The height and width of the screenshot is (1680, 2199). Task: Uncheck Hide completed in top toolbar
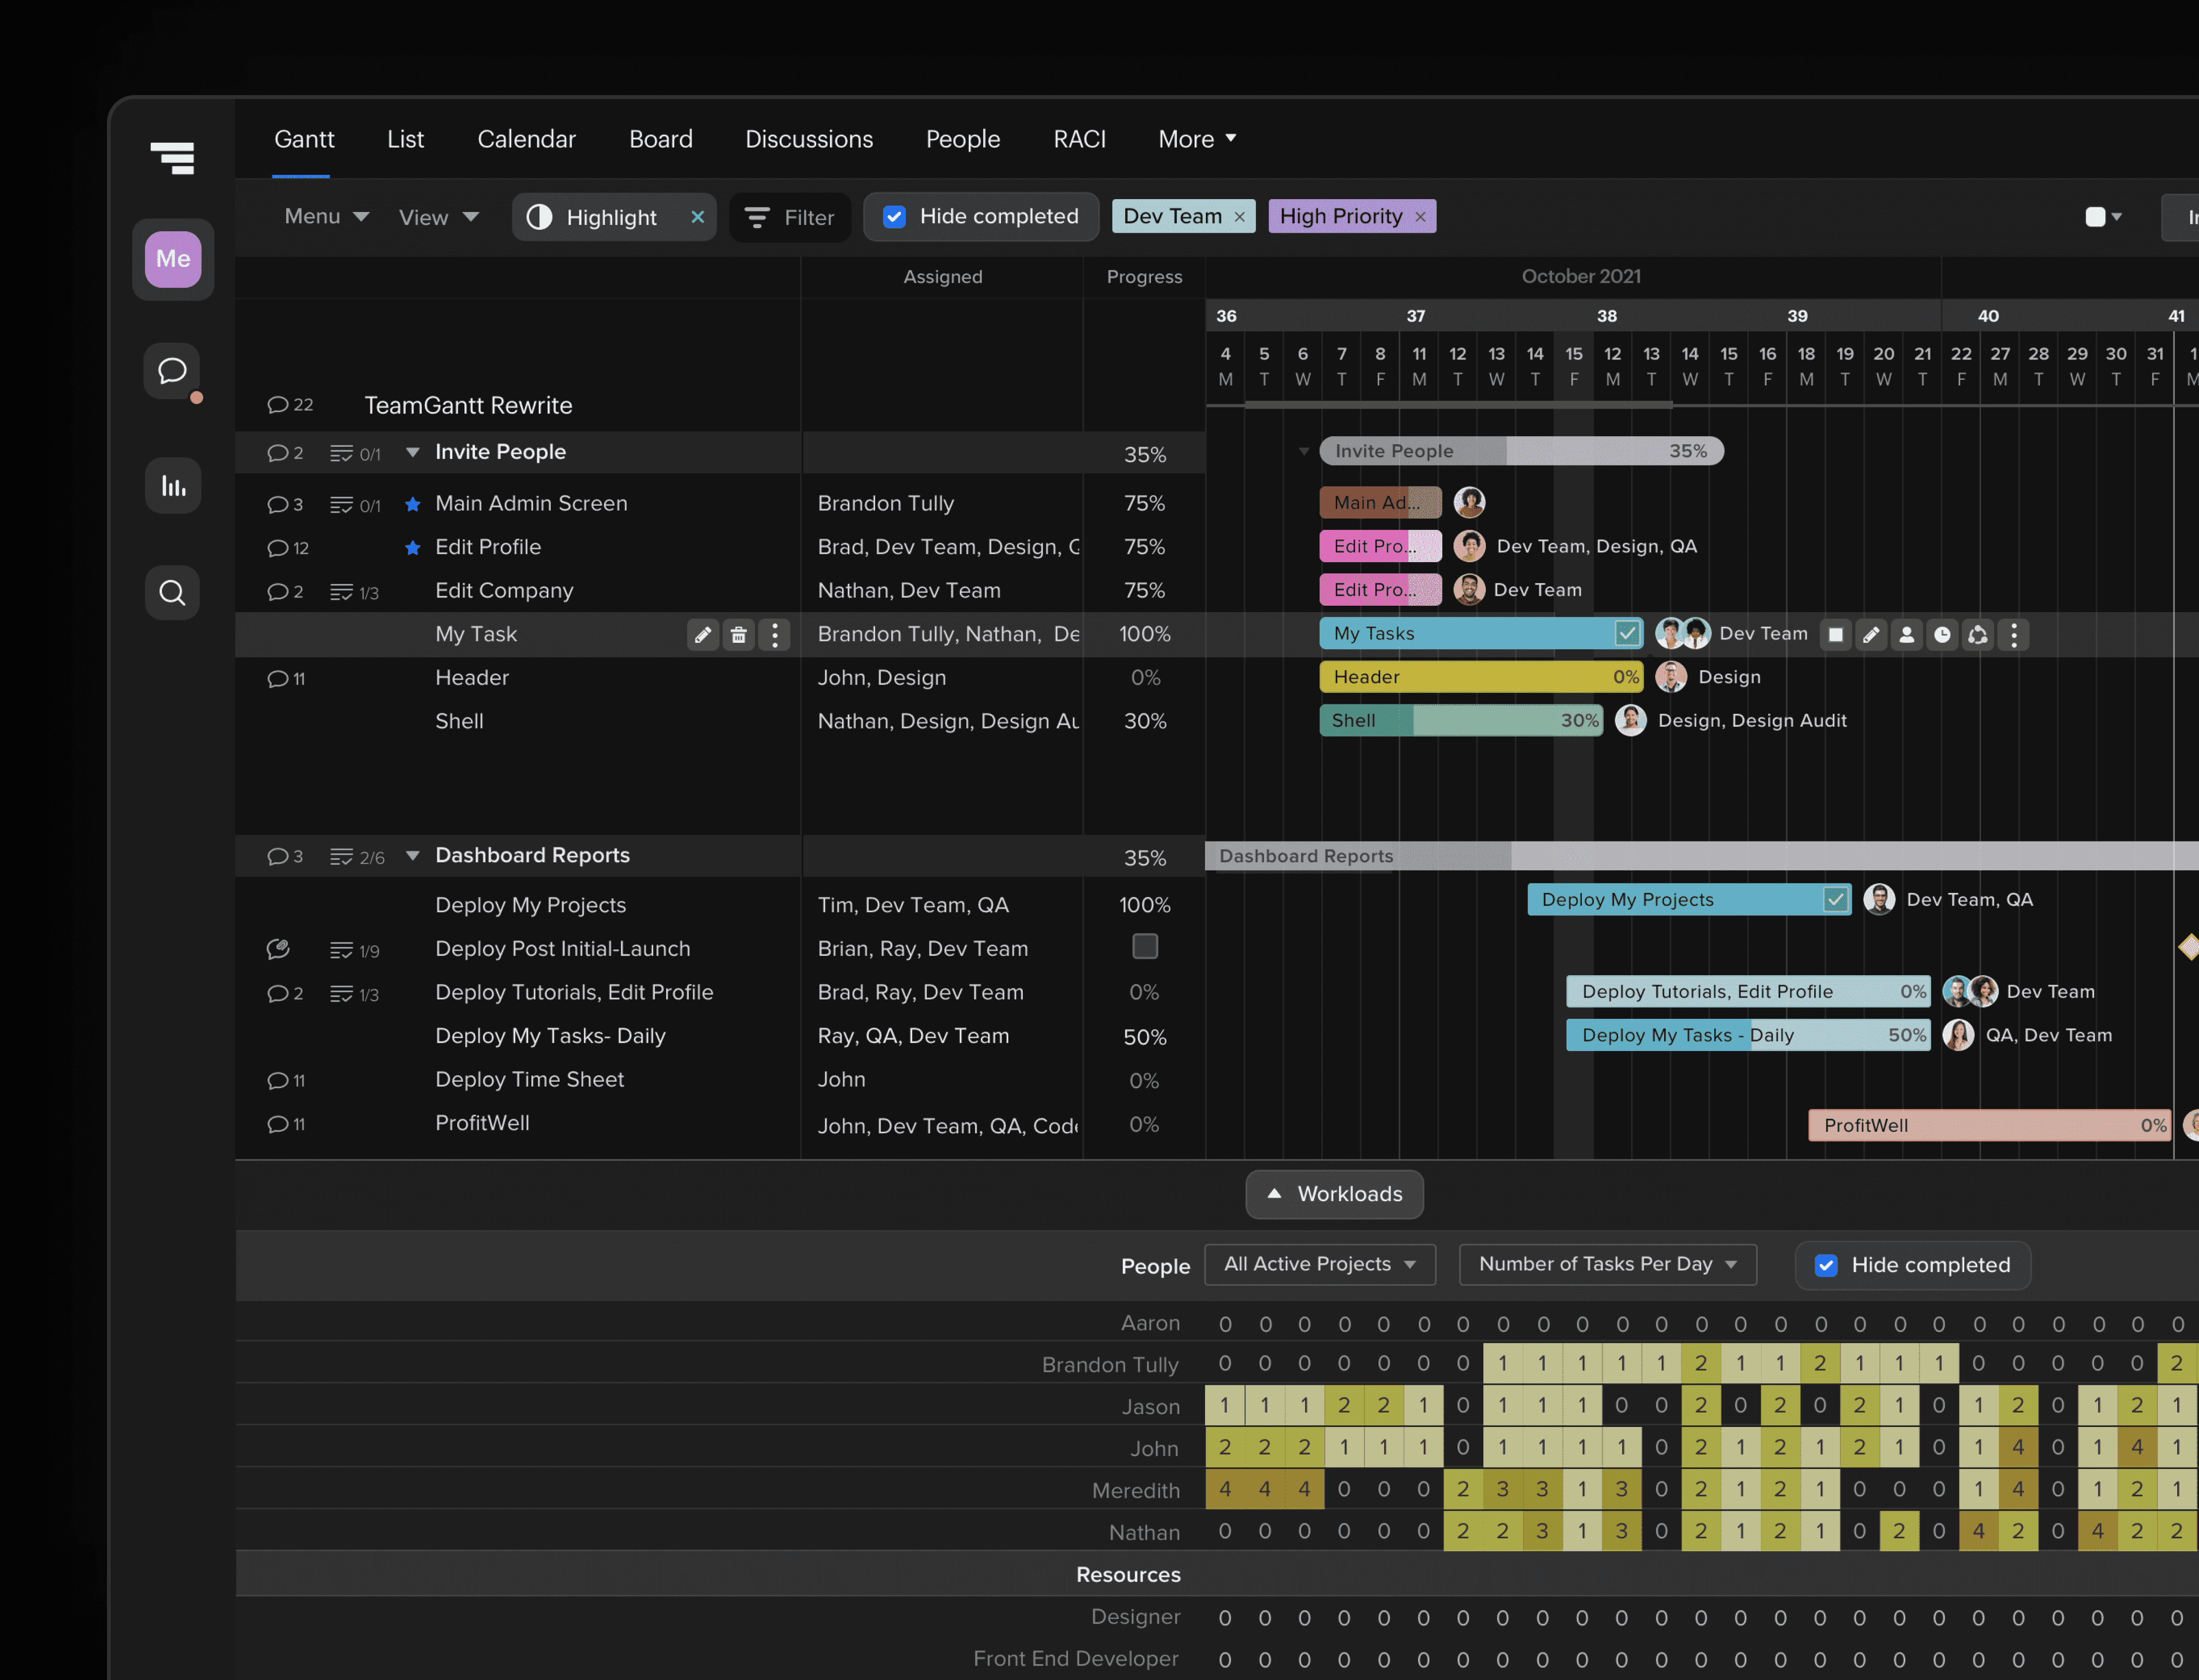pos(895,217)
